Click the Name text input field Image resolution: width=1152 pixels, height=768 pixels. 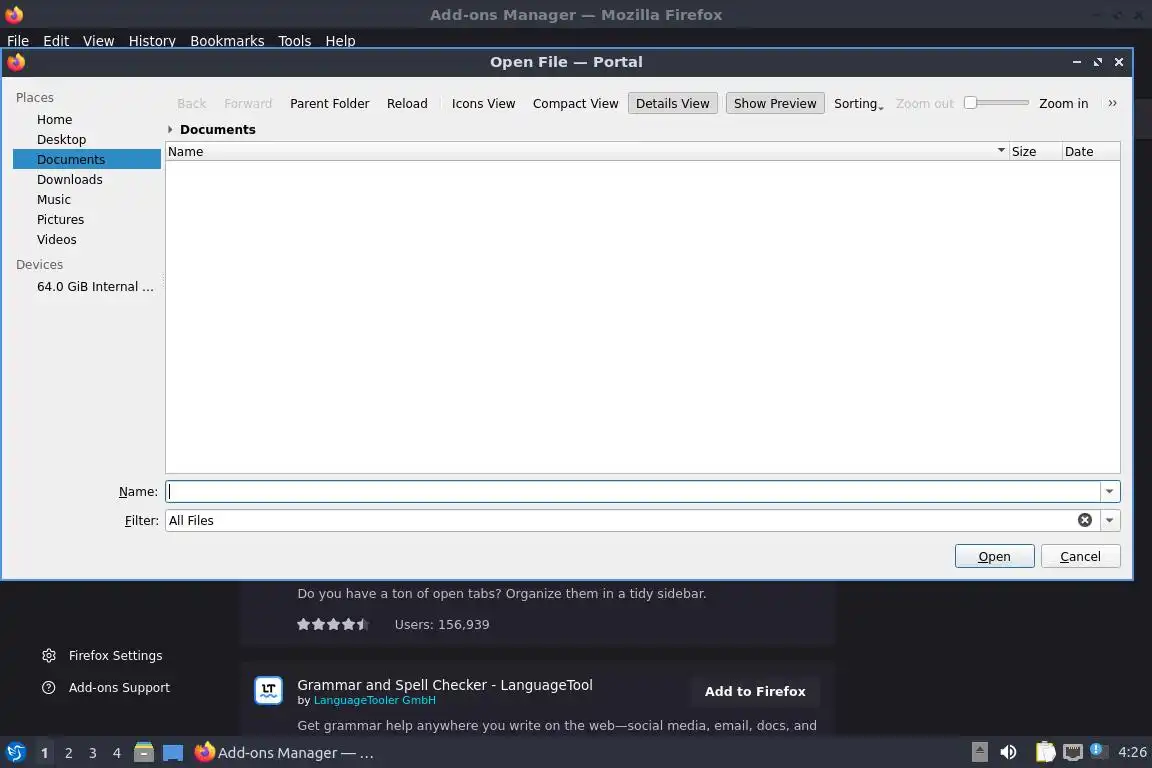[633, 492]
